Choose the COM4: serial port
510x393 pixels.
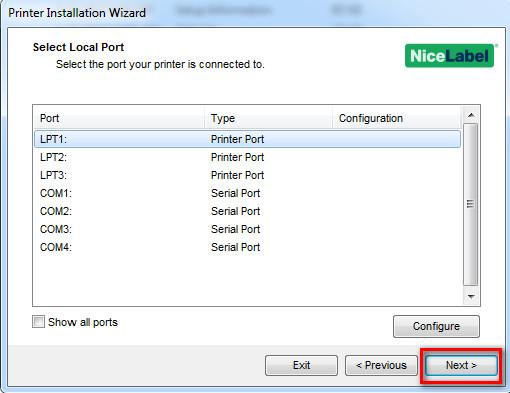click(247, 247)
